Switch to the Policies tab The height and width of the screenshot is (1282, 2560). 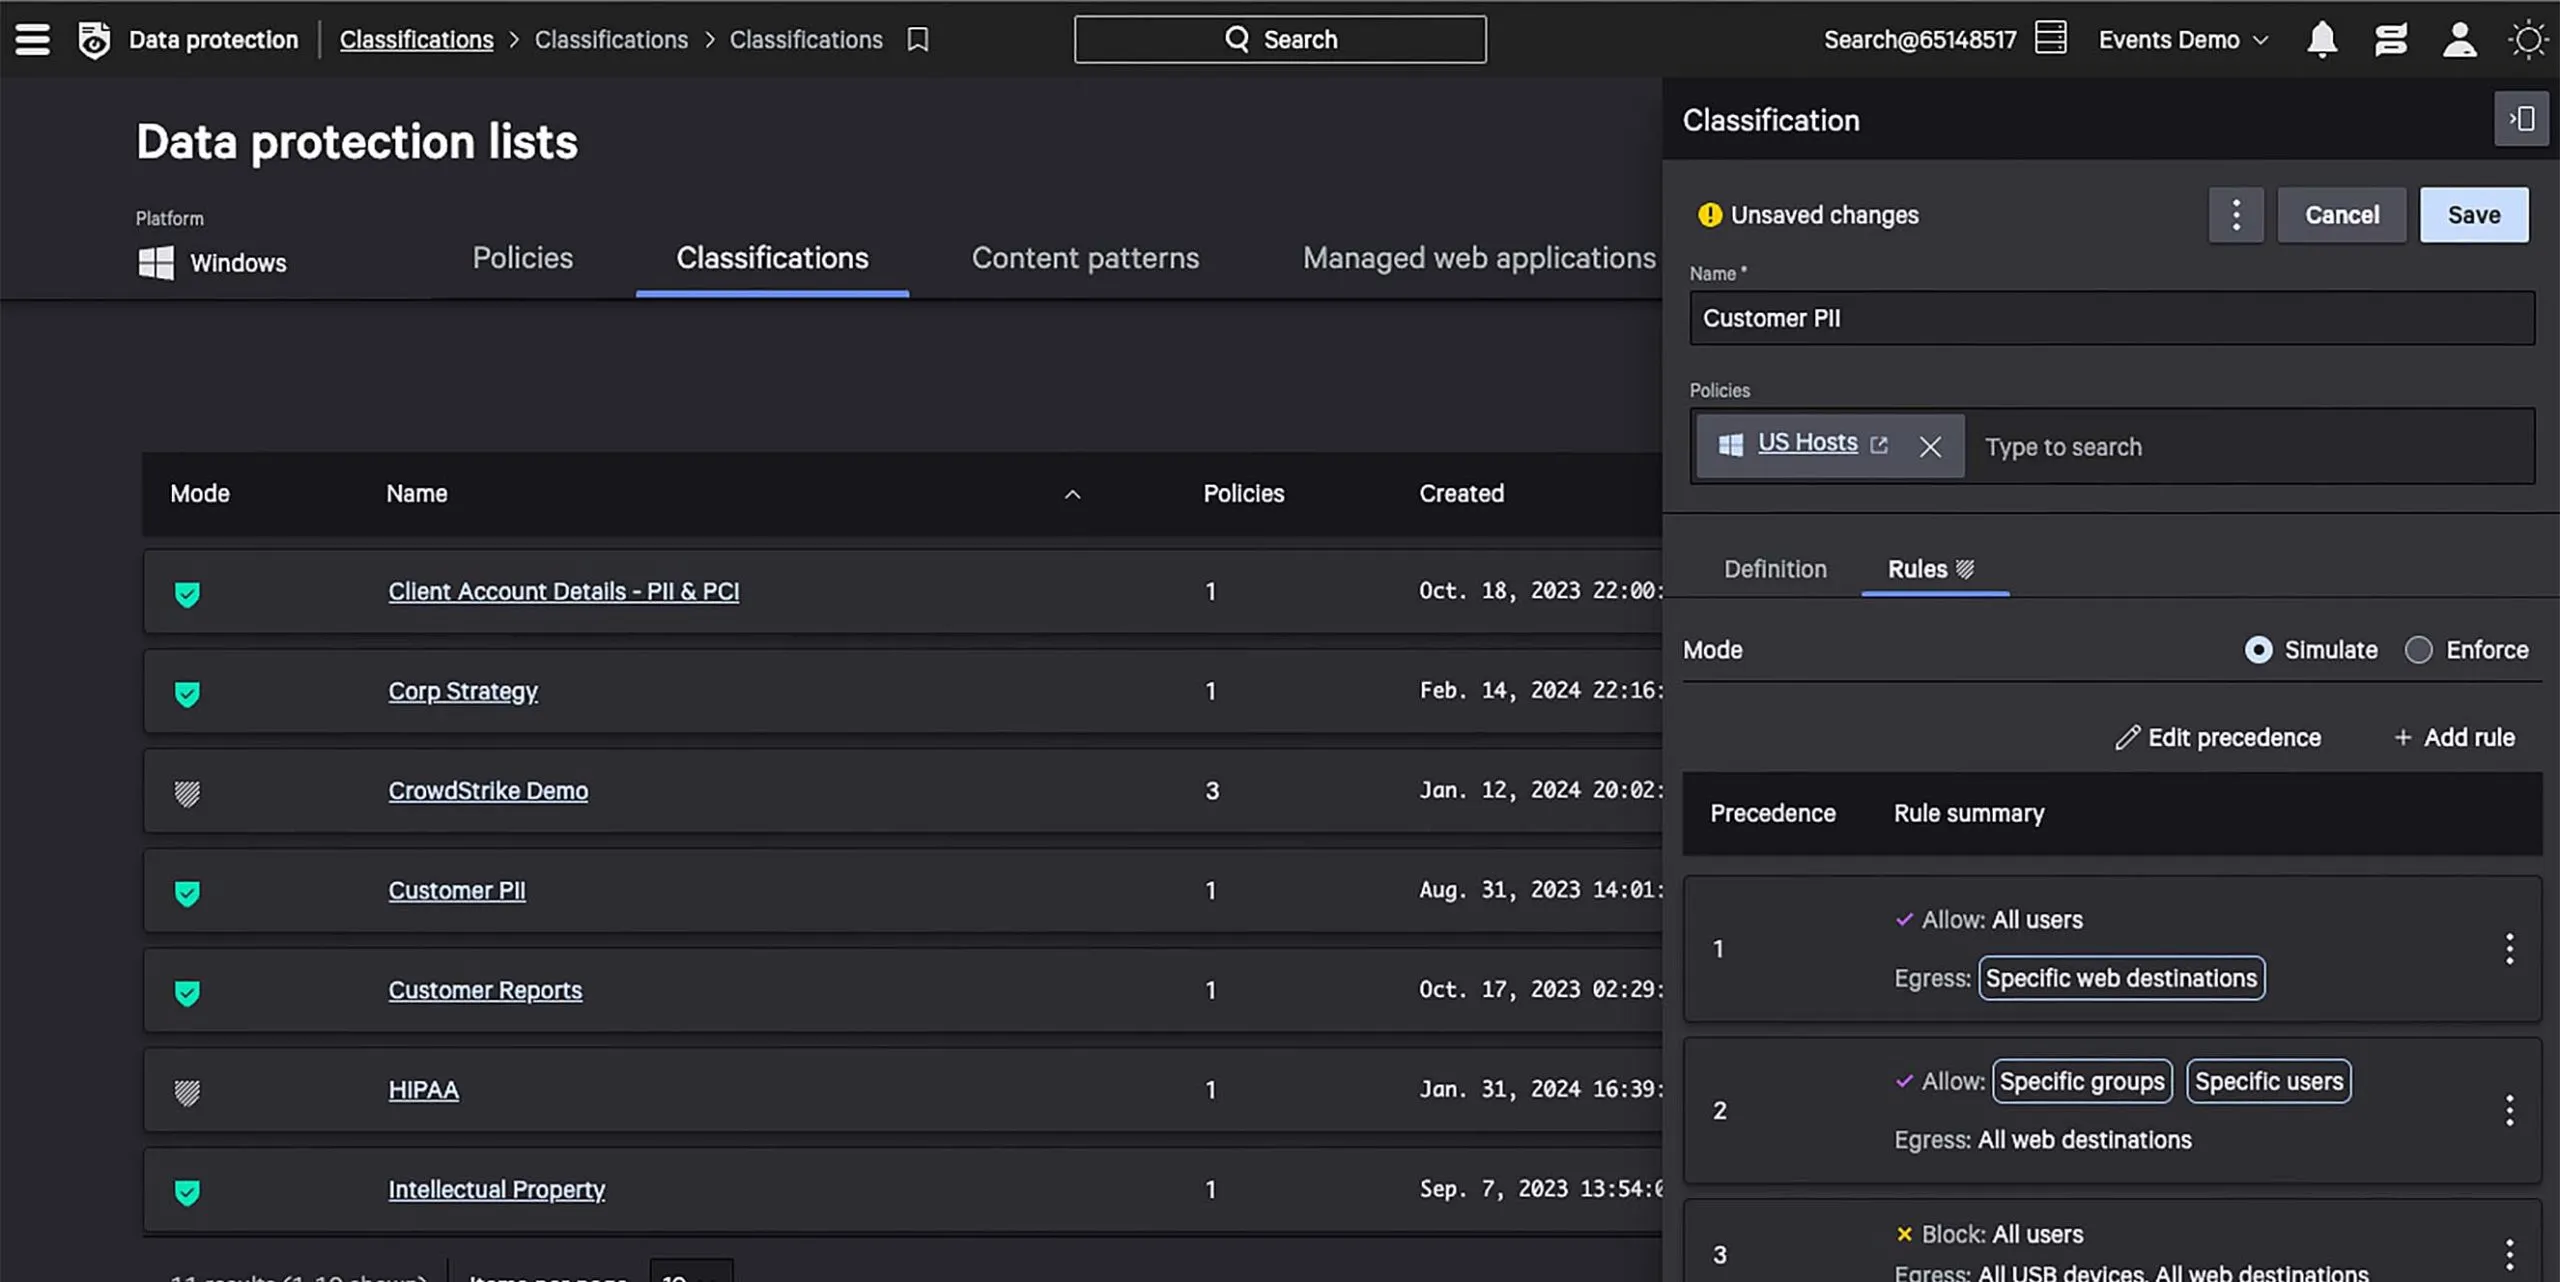523,258
